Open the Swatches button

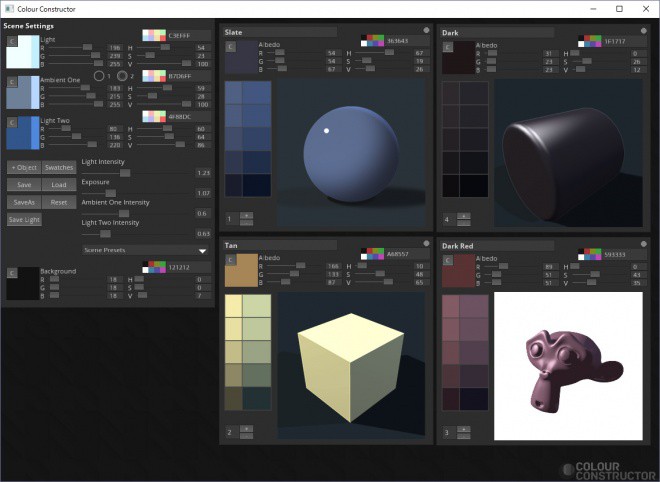59,167
